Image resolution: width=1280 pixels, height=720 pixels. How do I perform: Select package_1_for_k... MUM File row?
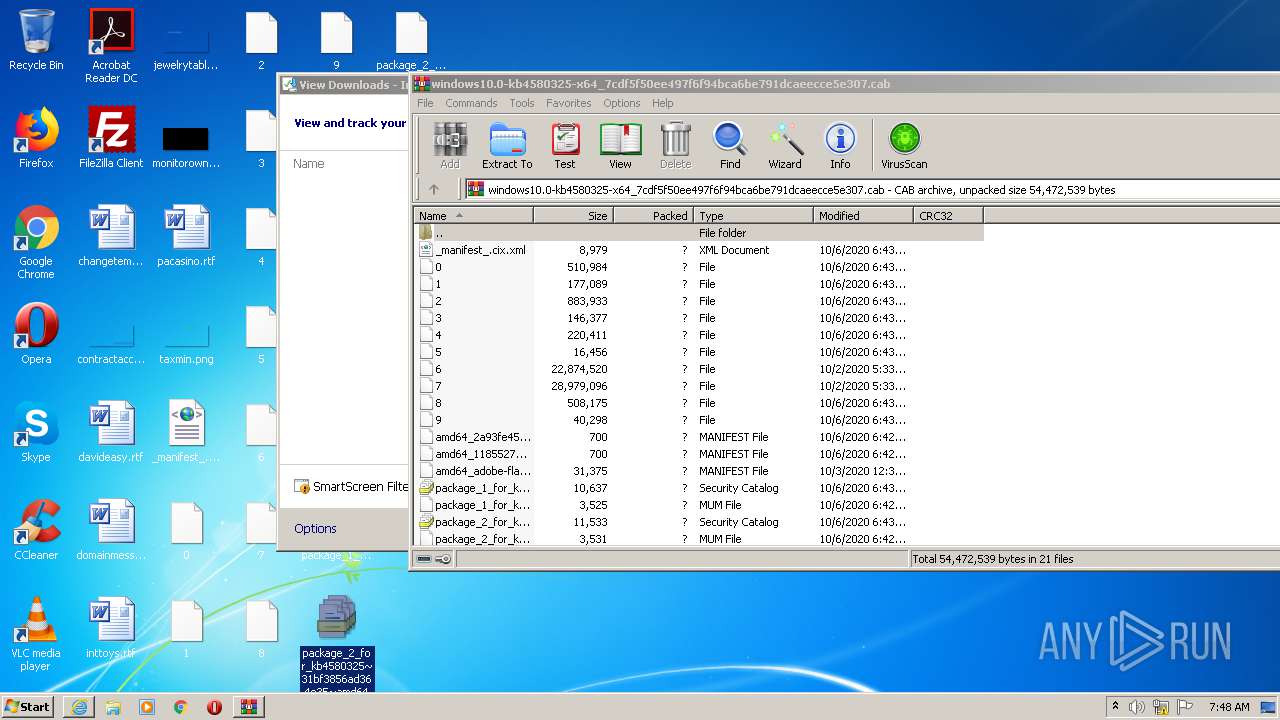(x=698, y=505)
